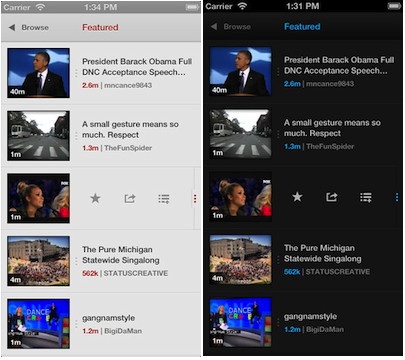Image resolution: width=405 pixels, height=360 pixels.
Task: Click the back arrow beside Browse in light theme
Action: point(12,28)
